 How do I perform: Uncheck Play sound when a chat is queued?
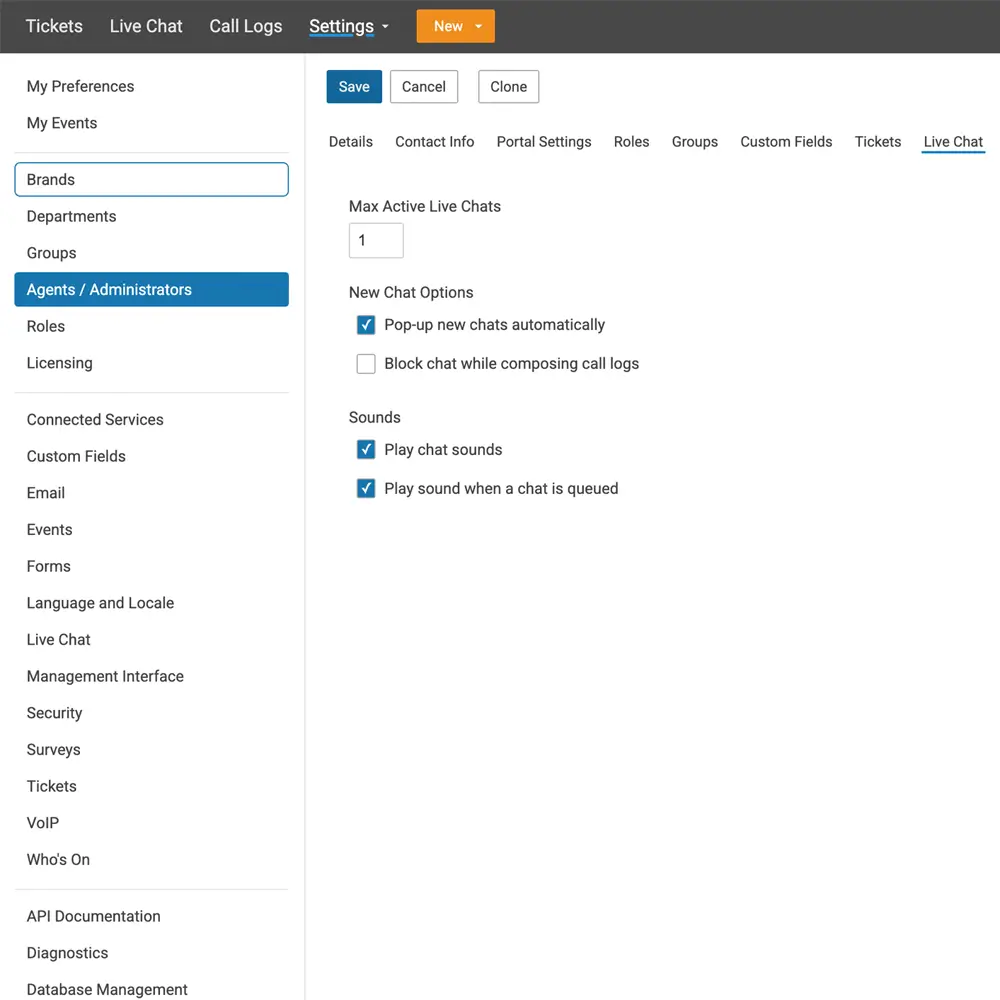(366, 488)
